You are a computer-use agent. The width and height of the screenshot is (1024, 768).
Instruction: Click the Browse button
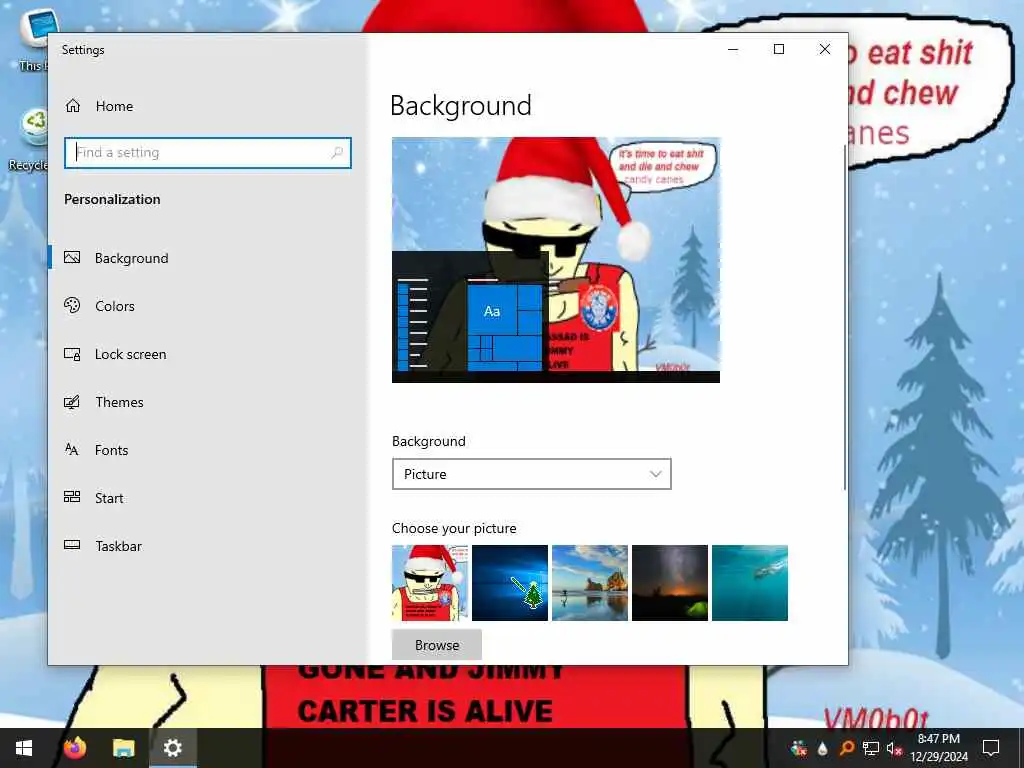[x=437, y=645]
